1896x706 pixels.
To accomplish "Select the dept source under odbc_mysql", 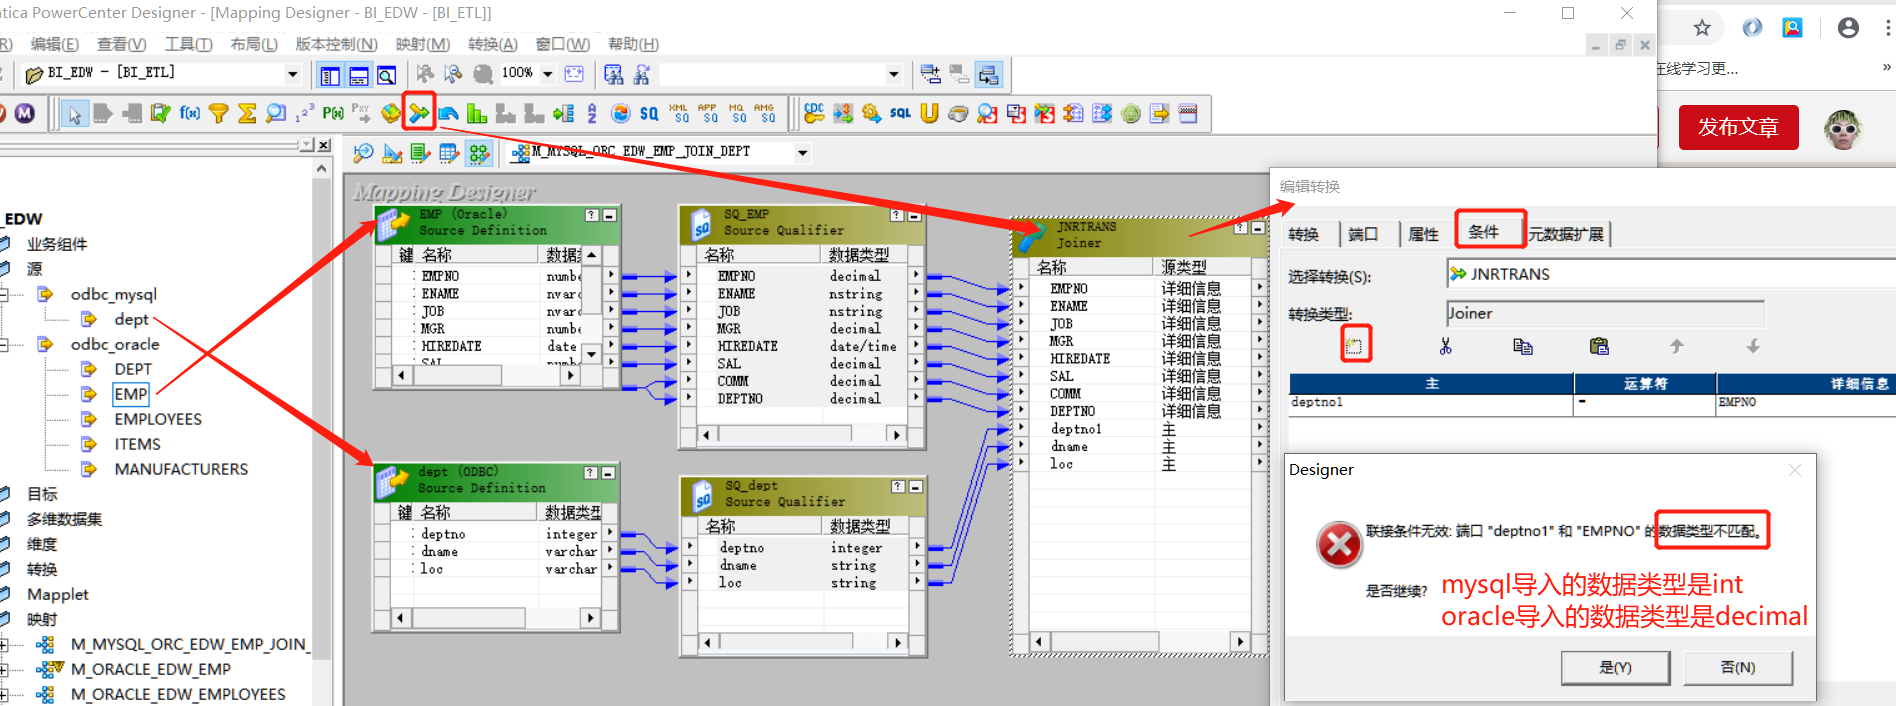I will point(131,319).
